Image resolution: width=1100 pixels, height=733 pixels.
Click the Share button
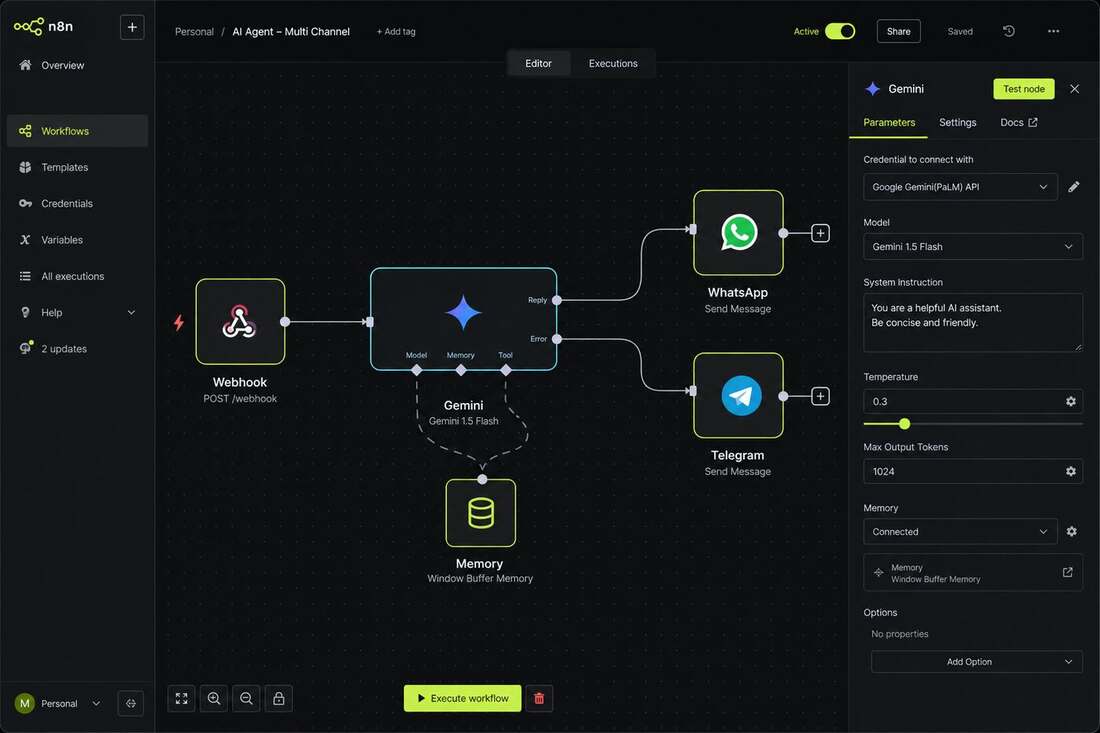(899, 32)
